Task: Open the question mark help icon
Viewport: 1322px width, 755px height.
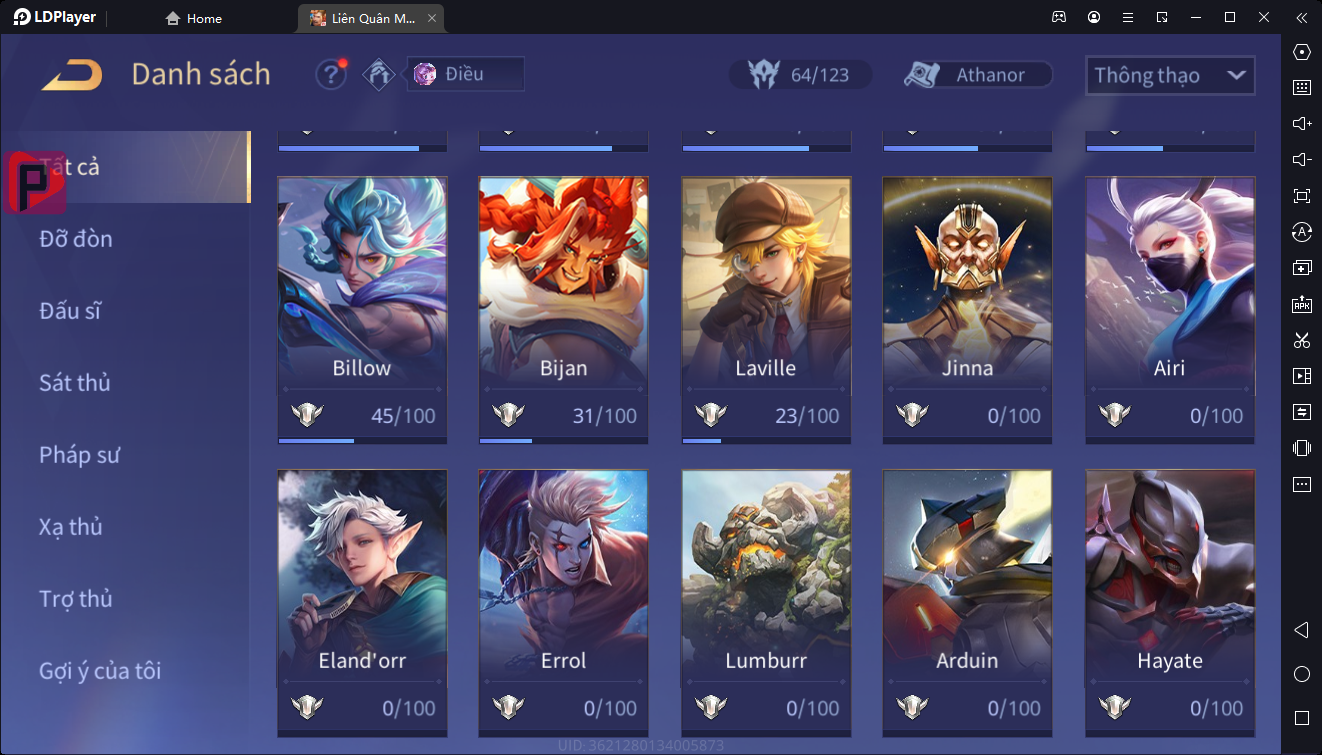Action: (x=331, y=75)
